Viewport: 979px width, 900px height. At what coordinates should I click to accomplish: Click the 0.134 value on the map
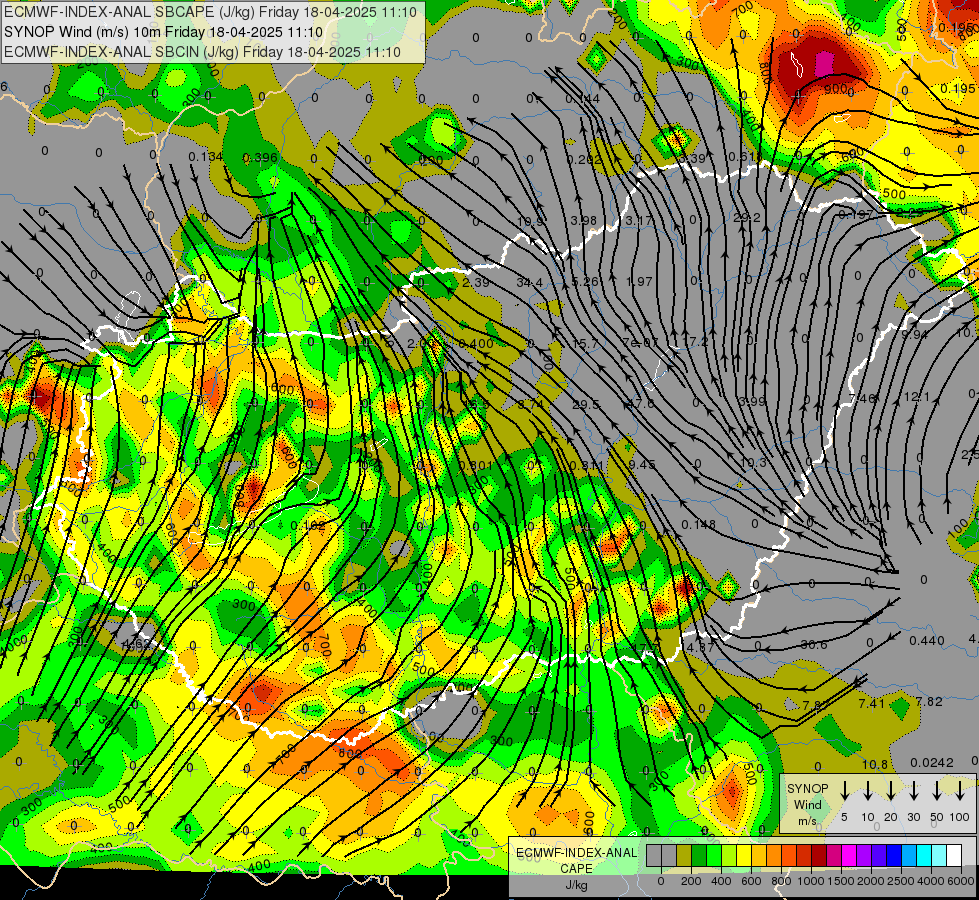[205, 156]
